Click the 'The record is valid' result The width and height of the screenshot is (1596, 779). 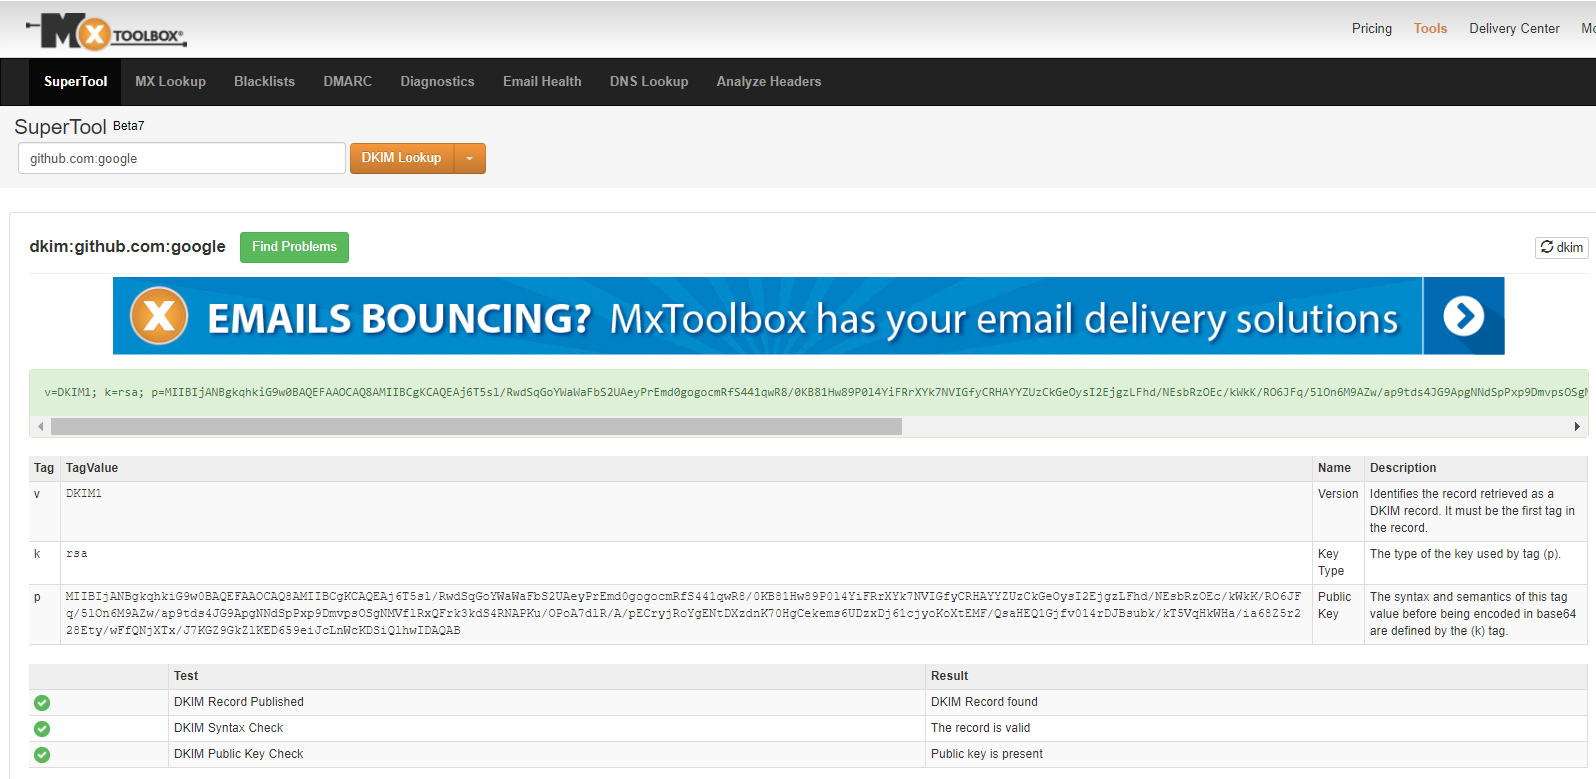[x=980, y=728]
